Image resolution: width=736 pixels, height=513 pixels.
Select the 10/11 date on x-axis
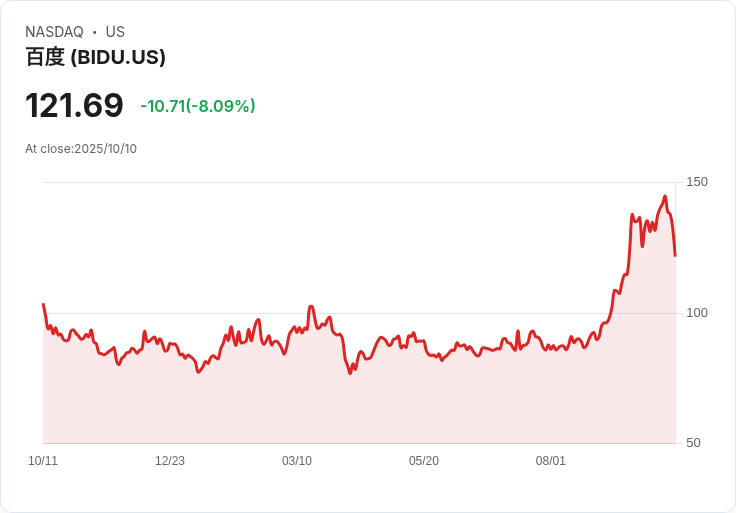pyautogui.click(x=43, y=461)
